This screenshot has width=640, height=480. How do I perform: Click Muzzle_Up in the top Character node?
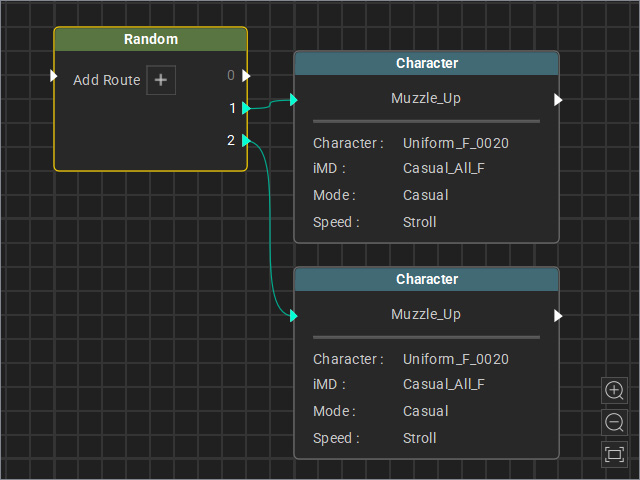tap(426, 98)
